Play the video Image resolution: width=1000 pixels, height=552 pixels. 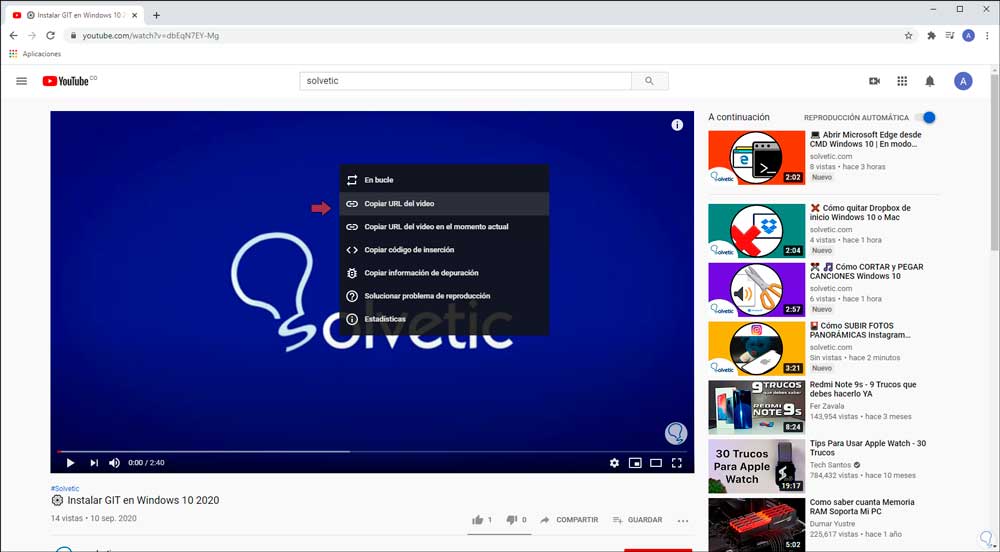click(x=70, y=463)
